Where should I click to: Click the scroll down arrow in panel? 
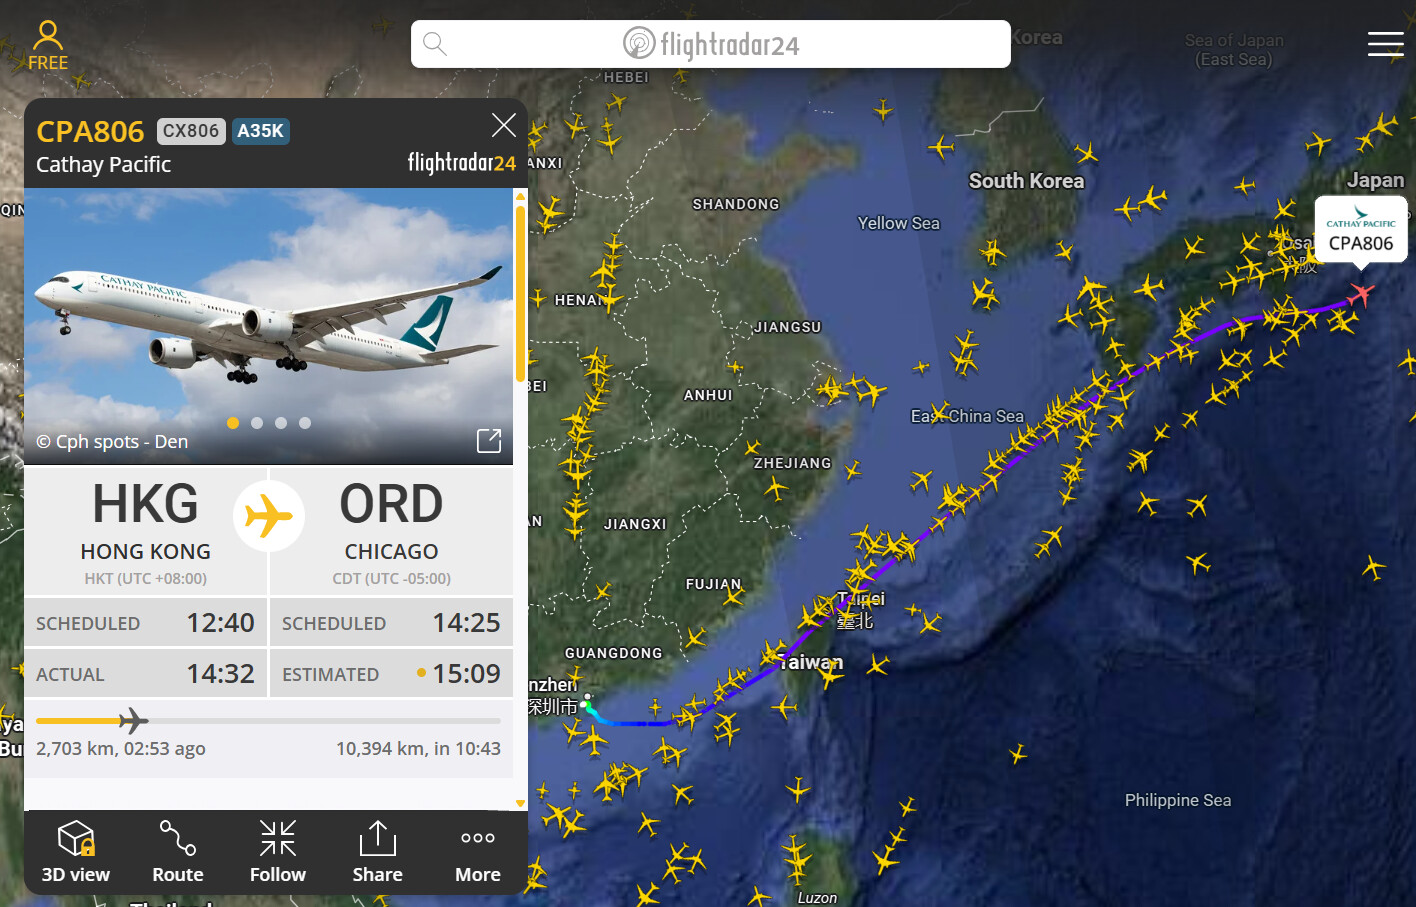point(520,803)
